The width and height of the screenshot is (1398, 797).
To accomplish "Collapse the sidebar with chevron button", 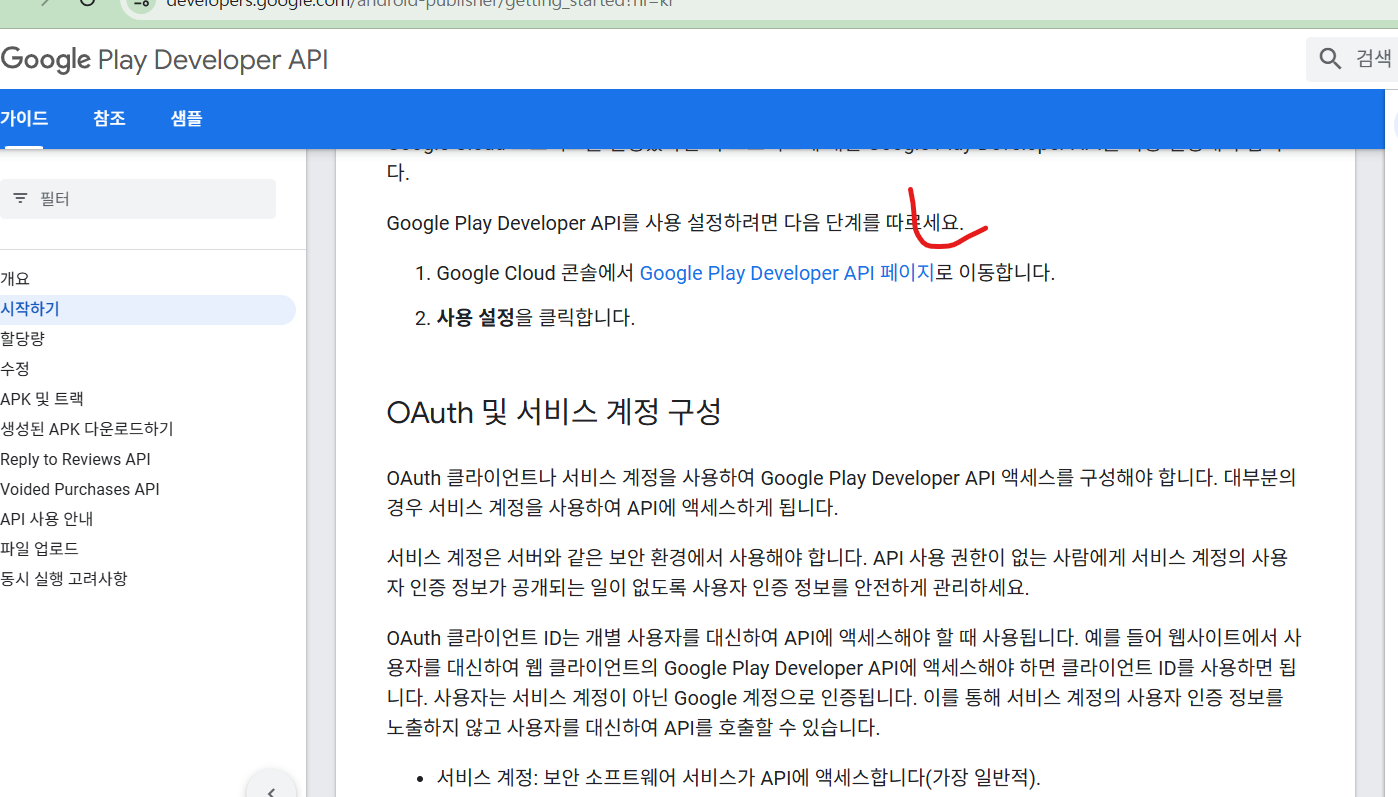I will (x=271, y=789).
